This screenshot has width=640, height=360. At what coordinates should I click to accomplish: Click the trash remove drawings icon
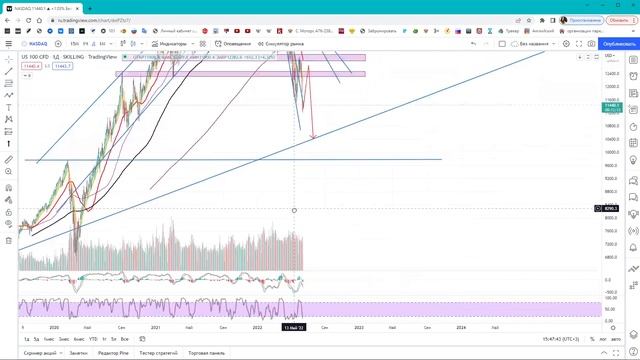point(9,240)
